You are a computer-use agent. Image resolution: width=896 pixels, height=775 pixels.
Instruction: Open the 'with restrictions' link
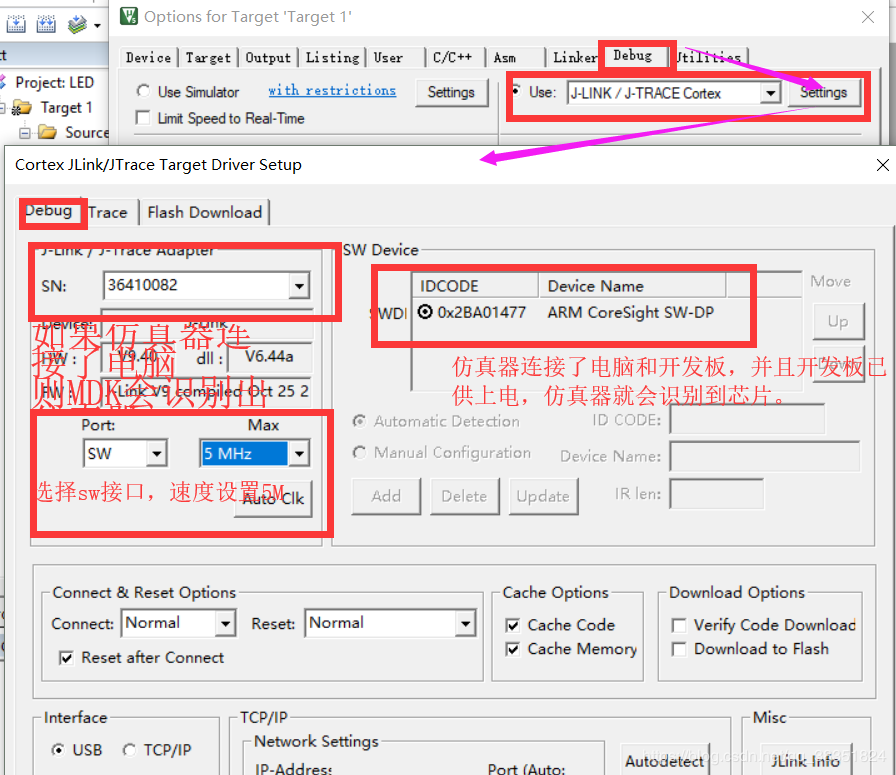point(332,90)
